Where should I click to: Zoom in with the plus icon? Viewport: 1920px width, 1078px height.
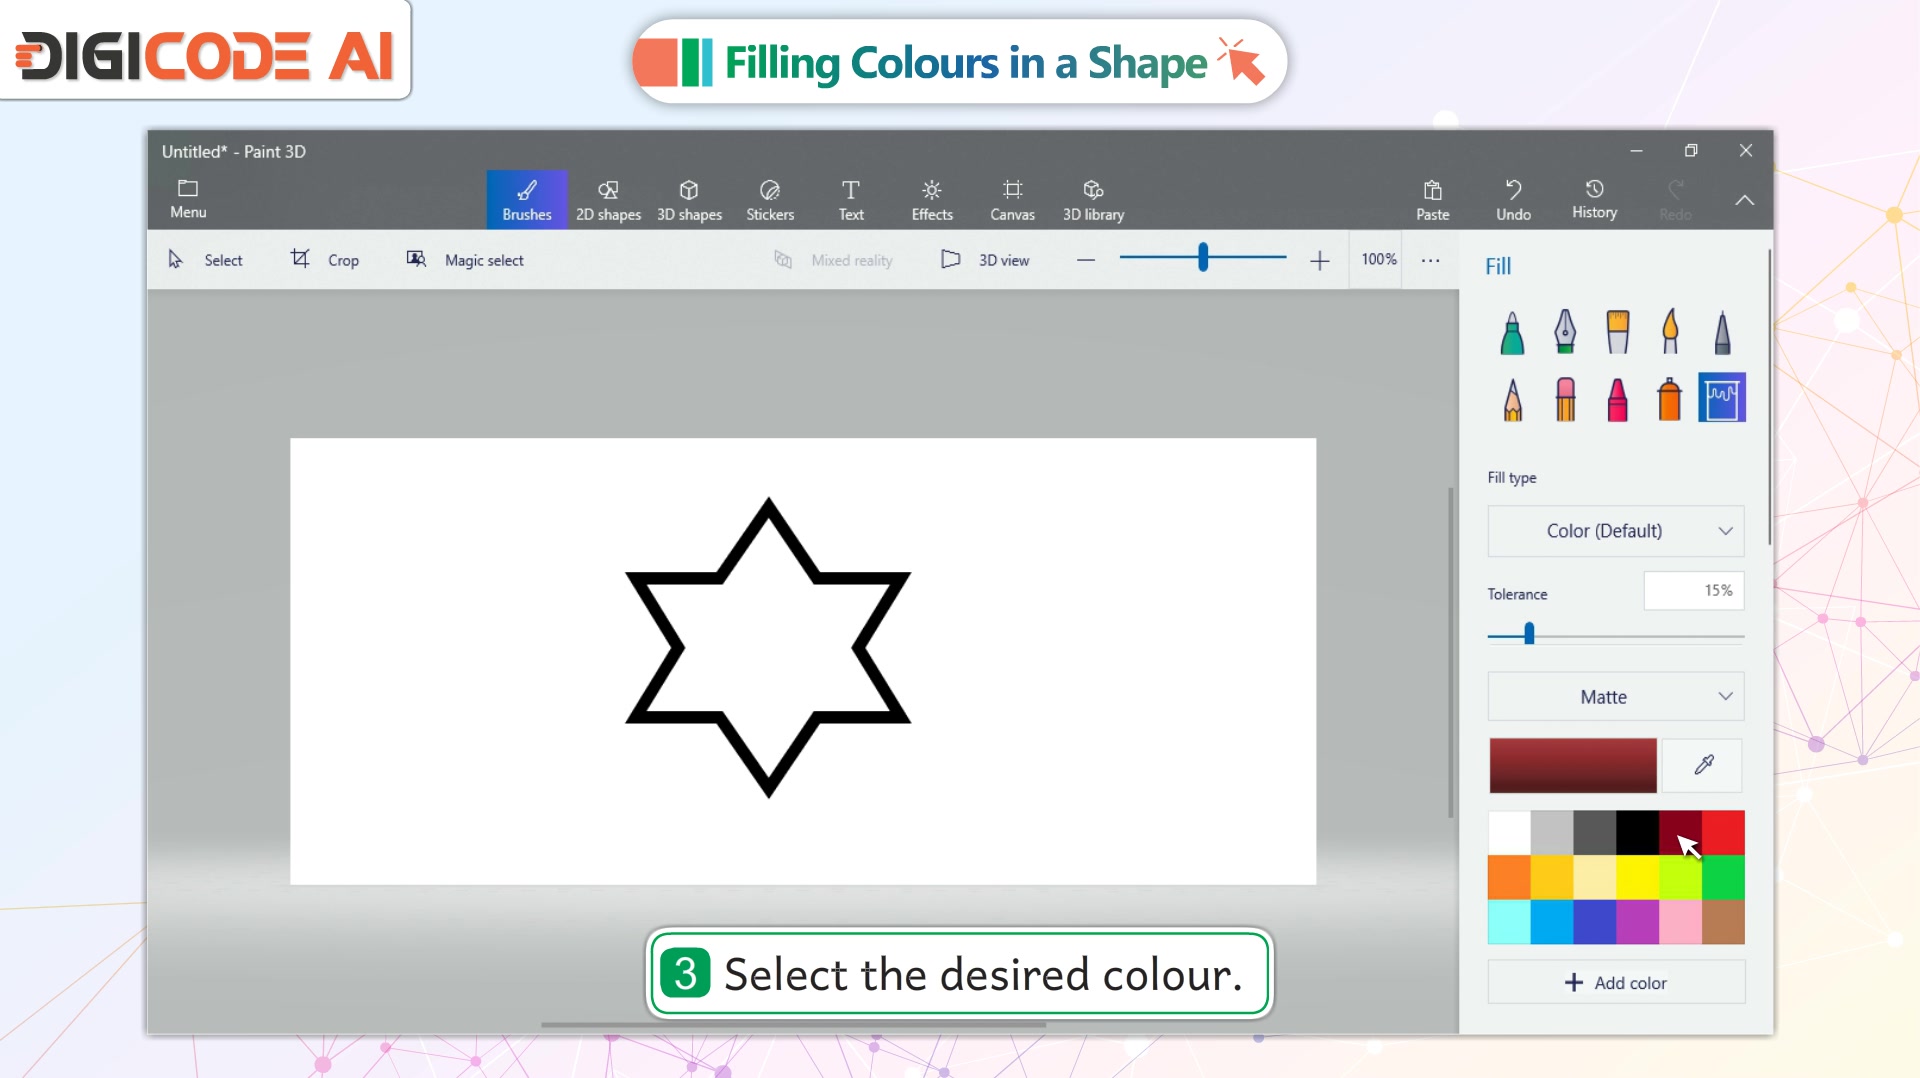[1320, 260]
